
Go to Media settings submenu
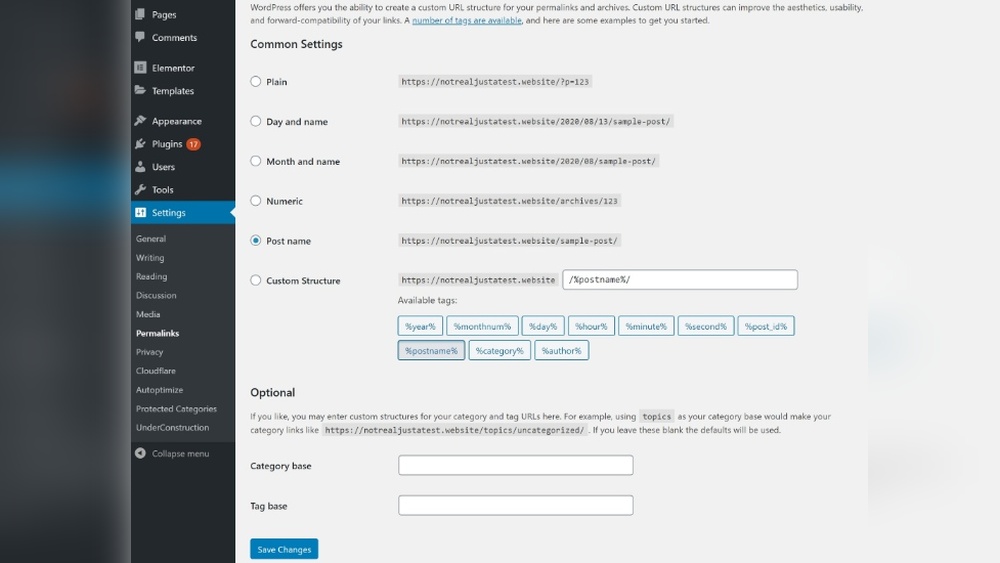[x=148, y=314]
